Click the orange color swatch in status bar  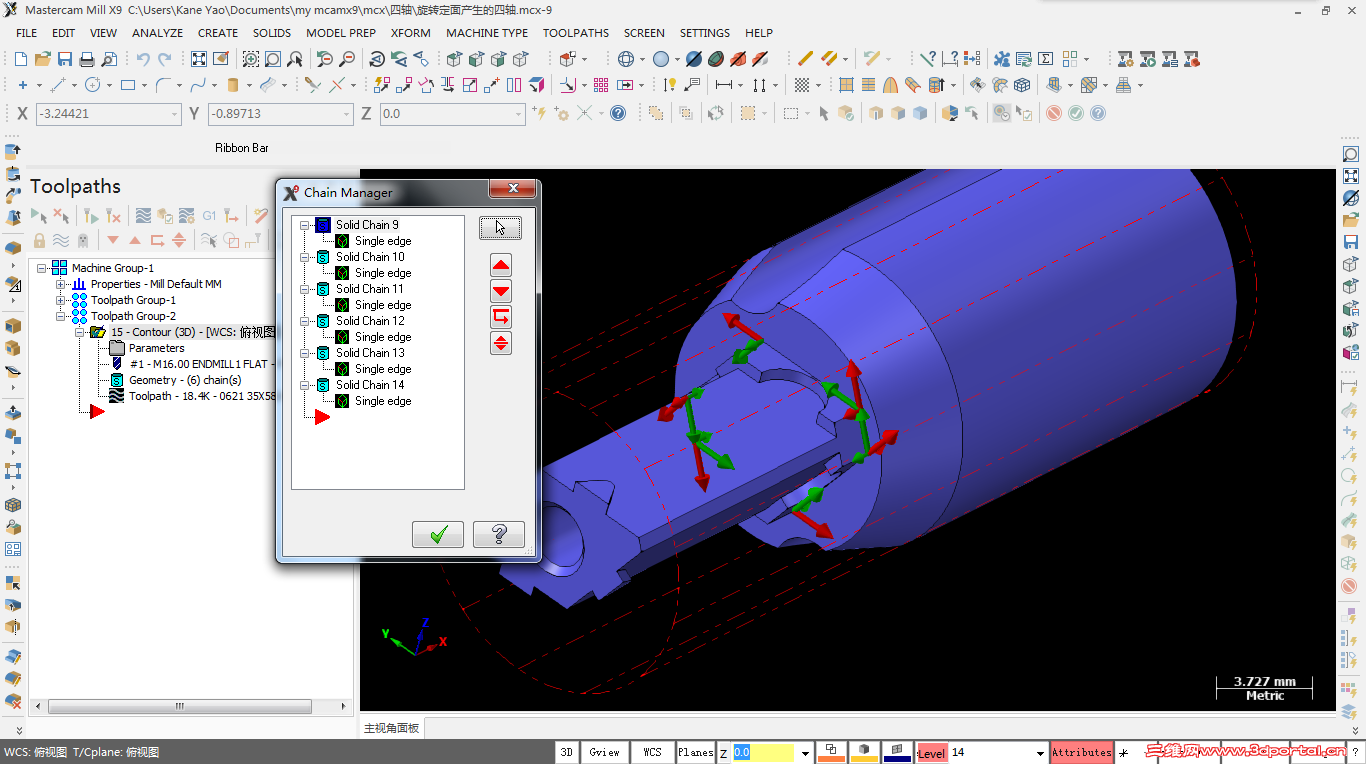pyautogui.click(x=831, y=752)
